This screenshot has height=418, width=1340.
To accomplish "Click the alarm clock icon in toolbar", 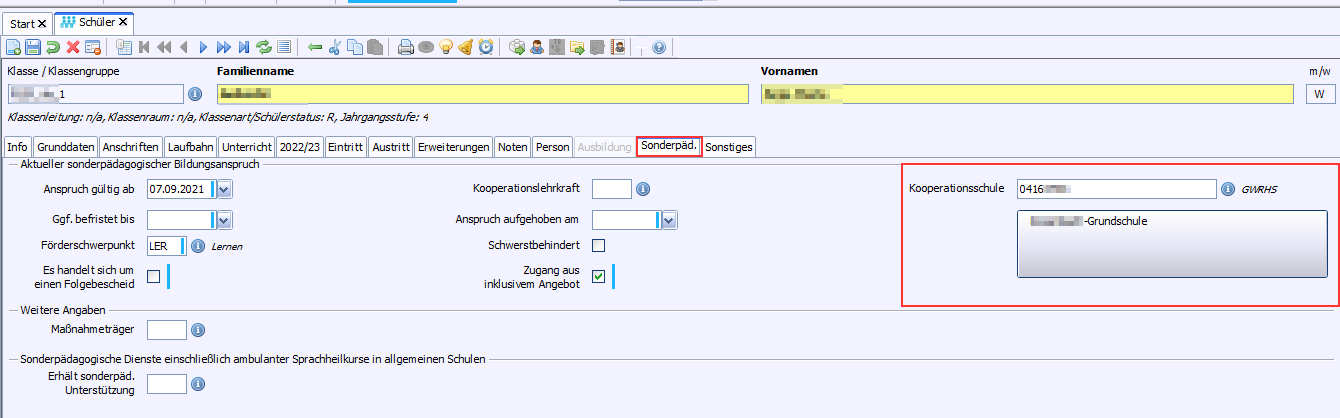I will coord(485,47).
